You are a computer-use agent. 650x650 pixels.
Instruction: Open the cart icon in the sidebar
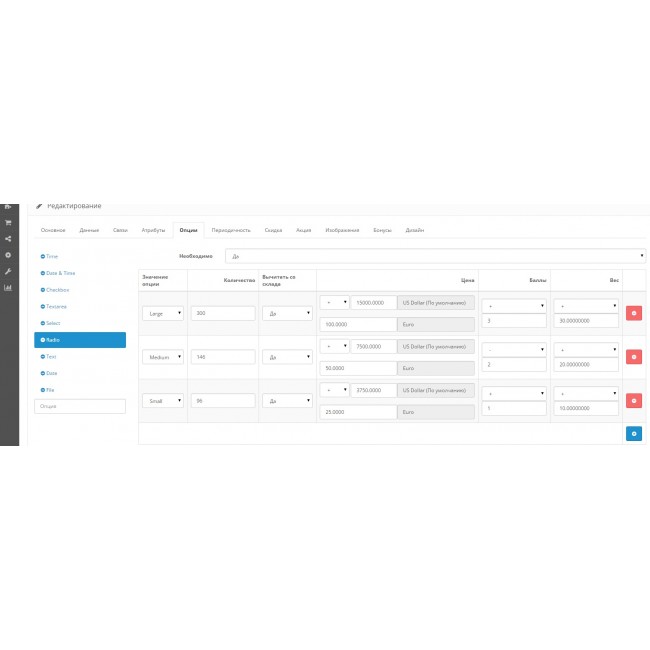coord(8,222)
